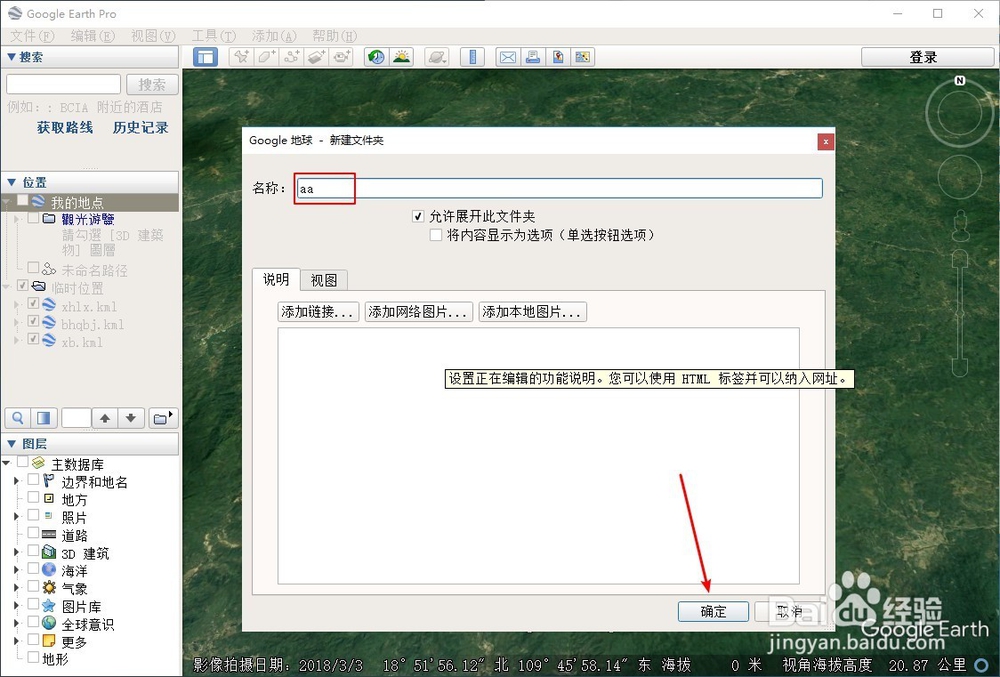The width and height of the screenshot is (1000, 677).
Task: Click the transparency gradient icon under Places list
Action: 43,418
